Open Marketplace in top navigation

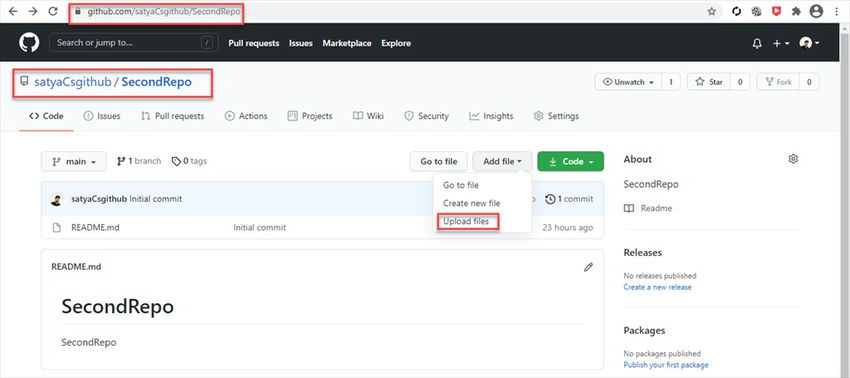pos(347,43)
